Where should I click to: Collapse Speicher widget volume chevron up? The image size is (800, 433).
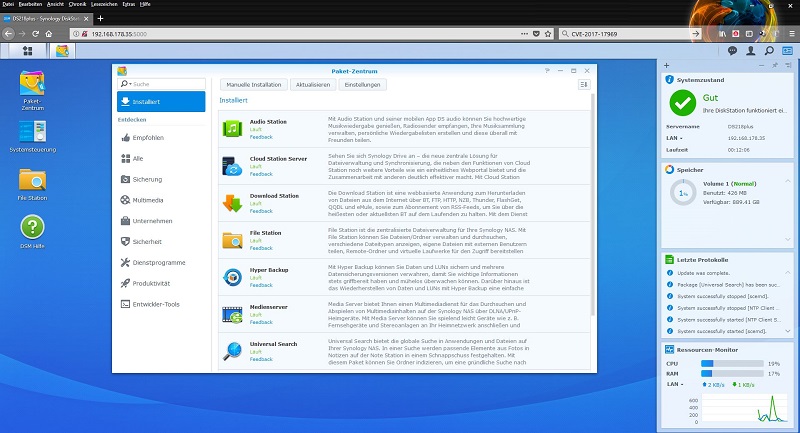787,181
